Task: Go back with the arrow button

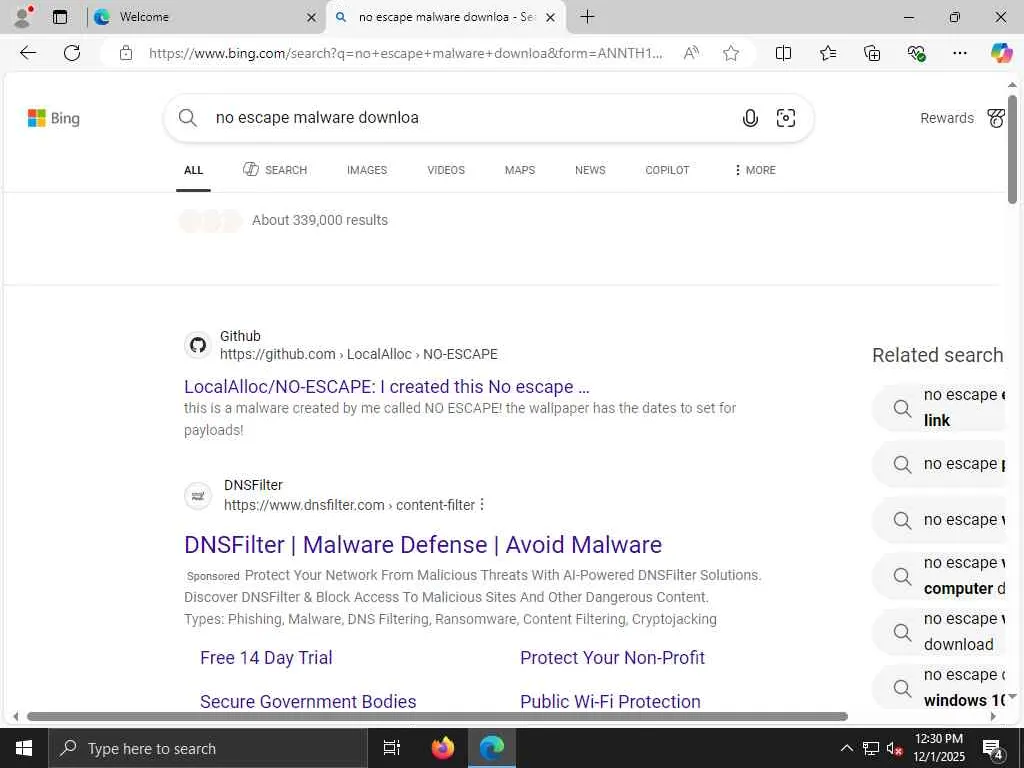Action: click(x=27, y=53)
